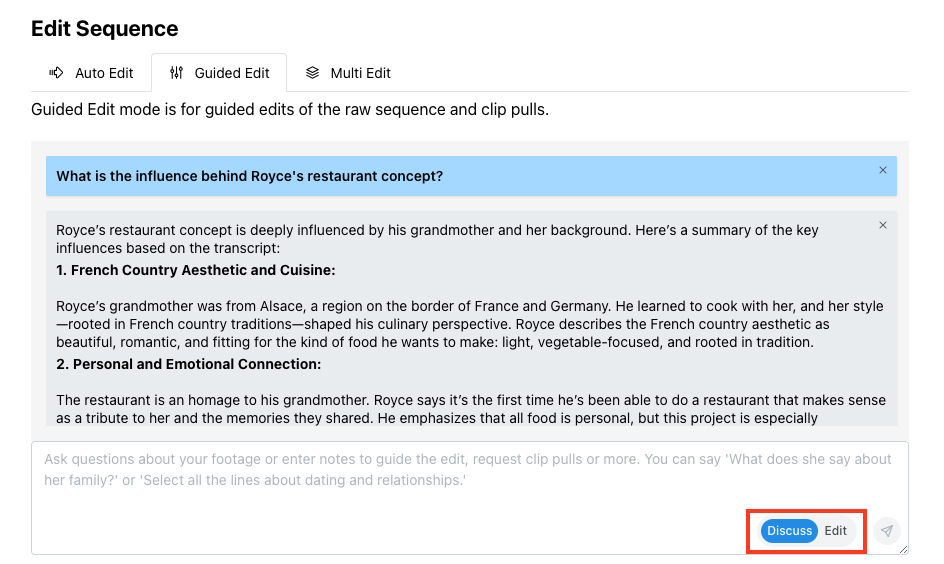Click the homage to grandmother paragraph
944x564 pixels.
click(471, 409)
